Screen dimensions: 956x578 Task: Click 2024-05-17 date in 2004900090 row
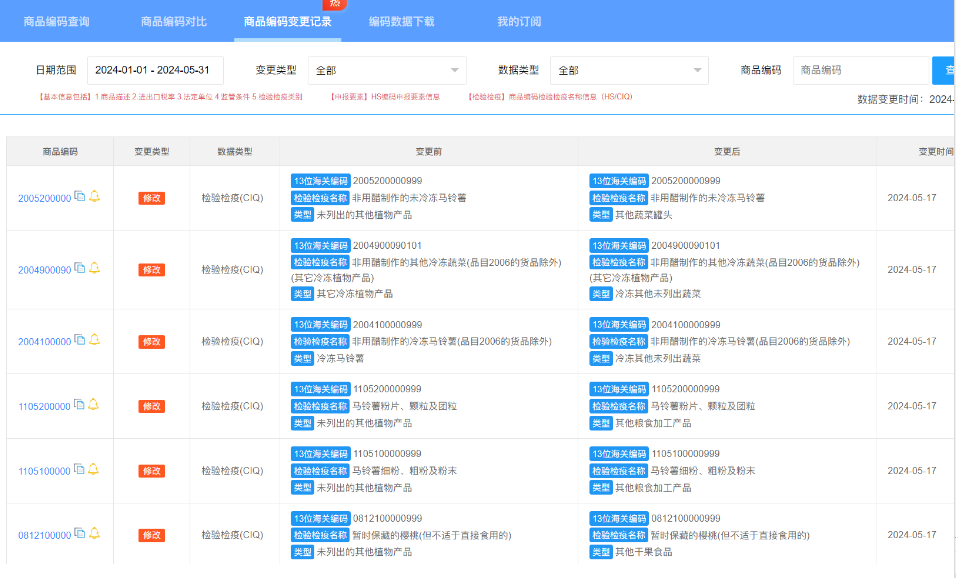click(x=911, y=269)
